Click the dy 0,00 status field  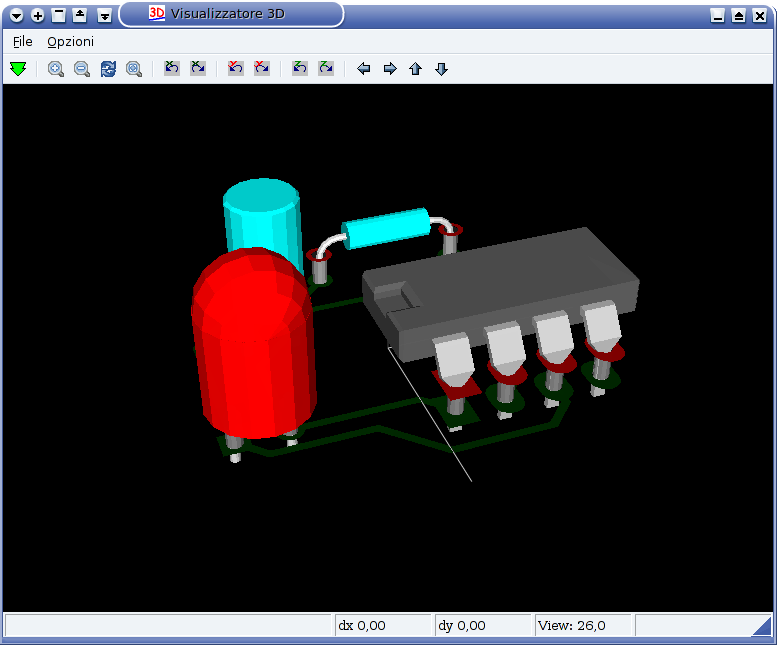[x=483, y=625]
